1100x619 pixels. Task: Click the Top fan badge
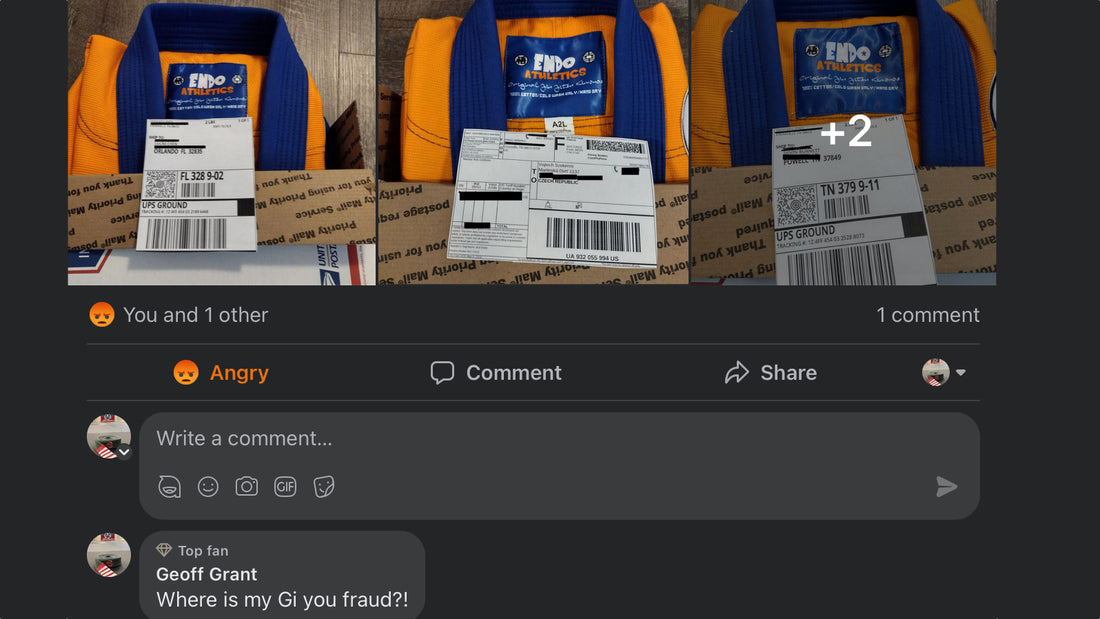tap(192, 551)
